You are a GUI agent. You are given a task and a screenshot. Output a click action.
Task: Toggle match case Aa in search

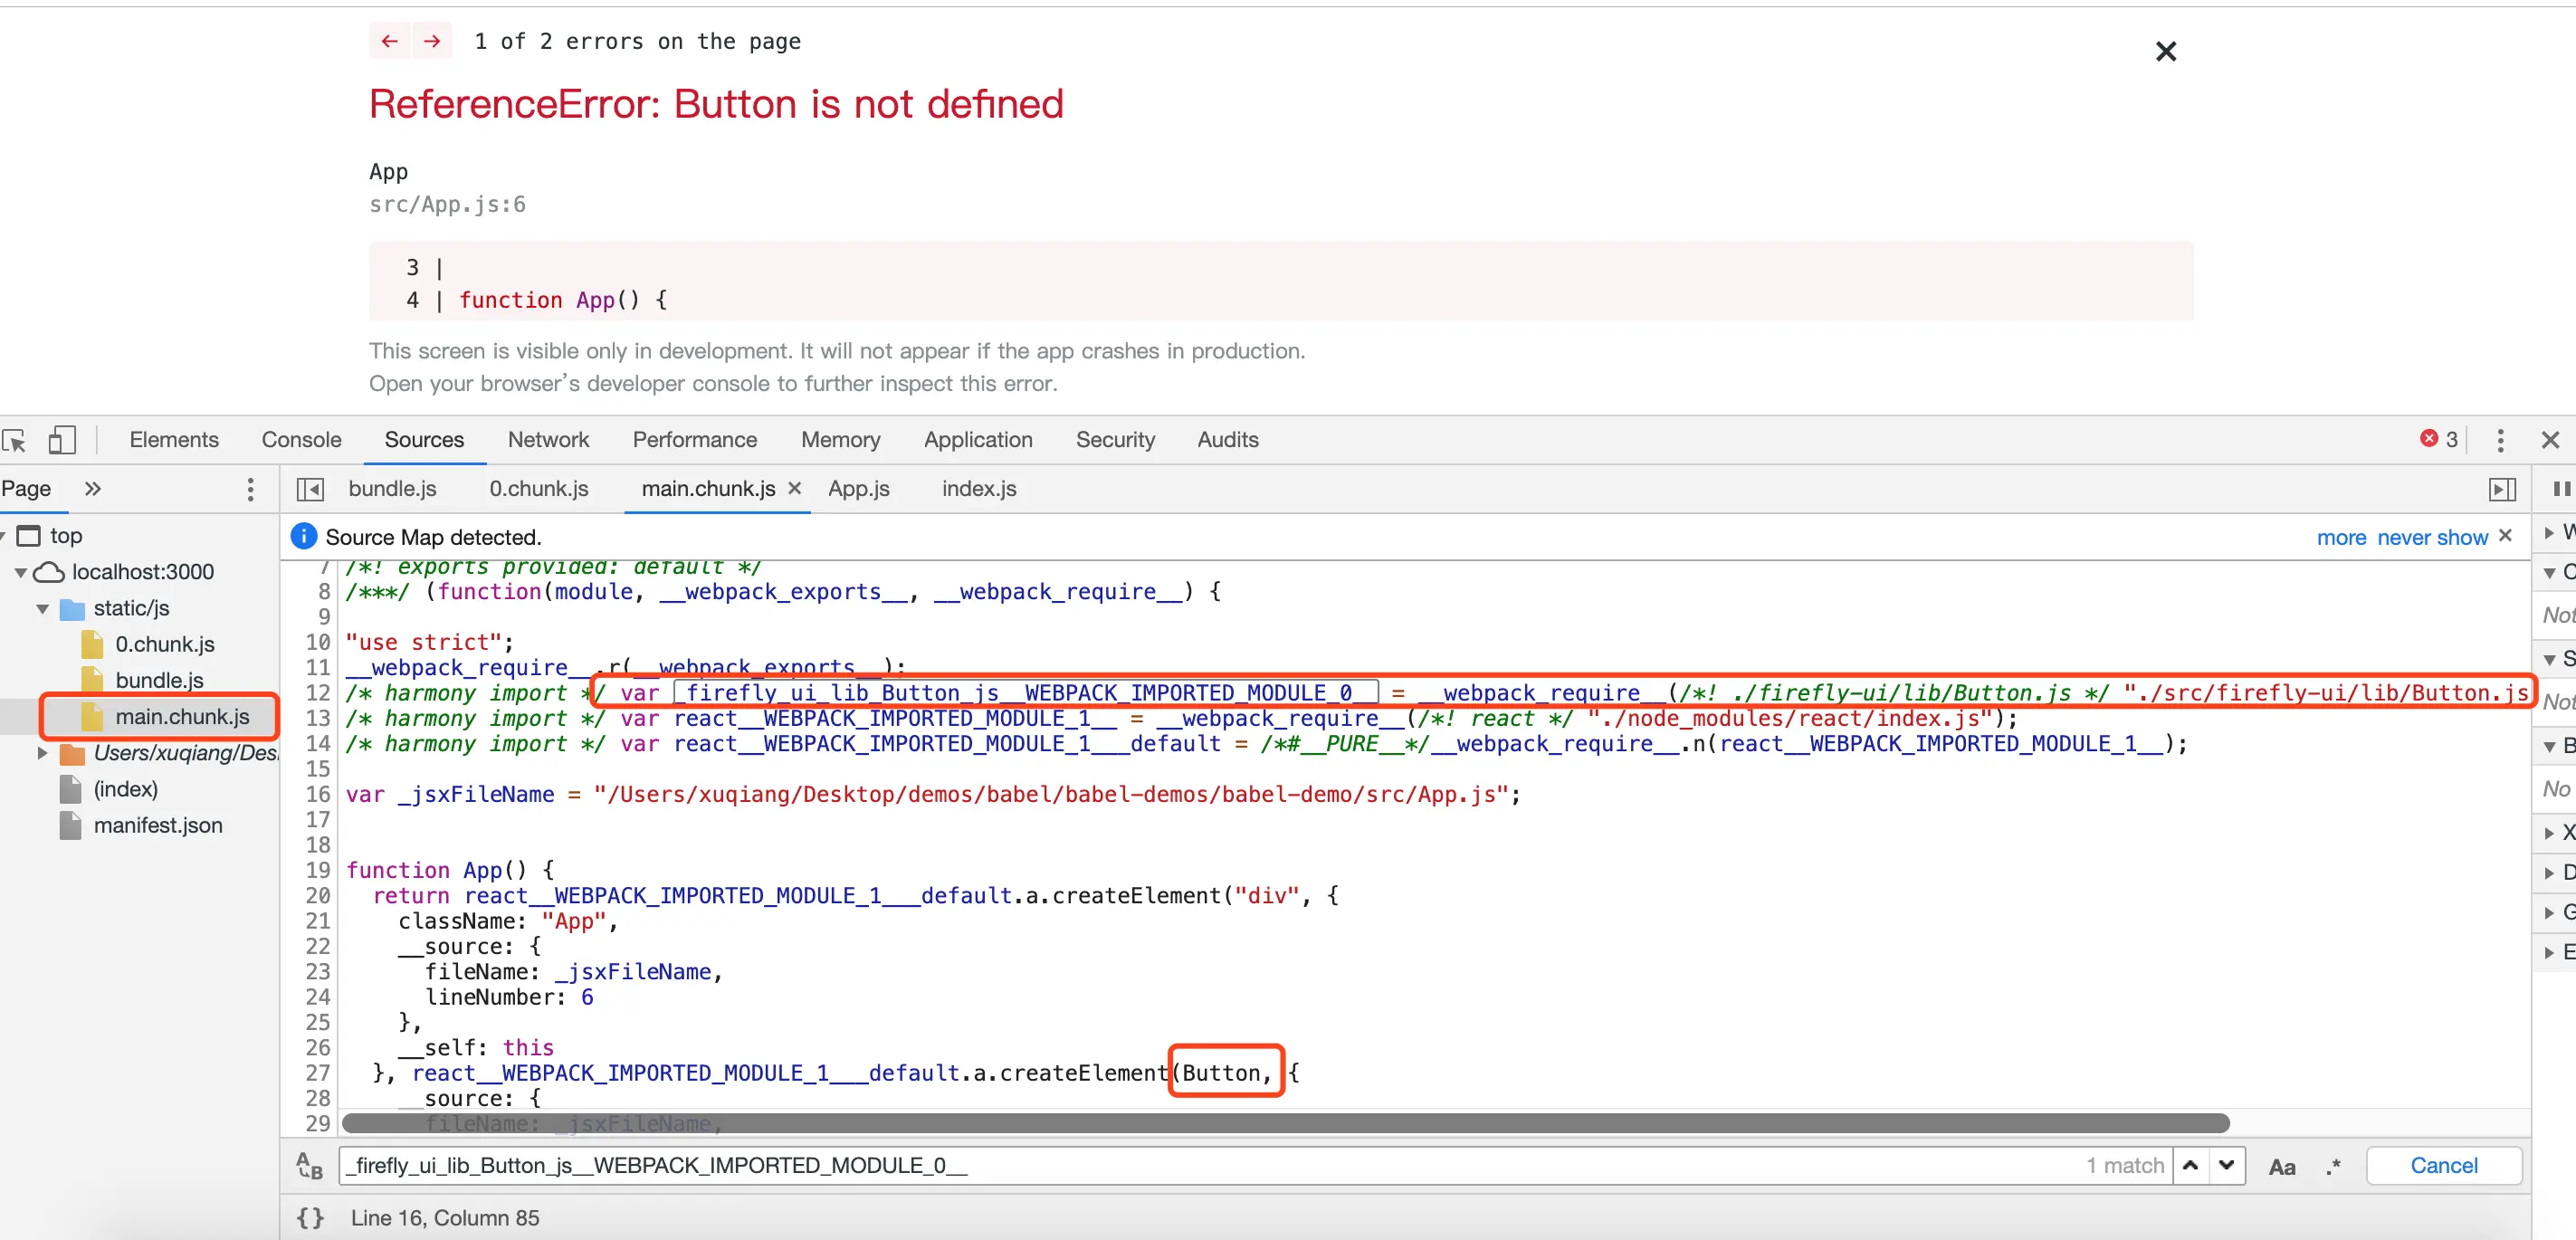pyautogui.click(x=2282, y=1166)
